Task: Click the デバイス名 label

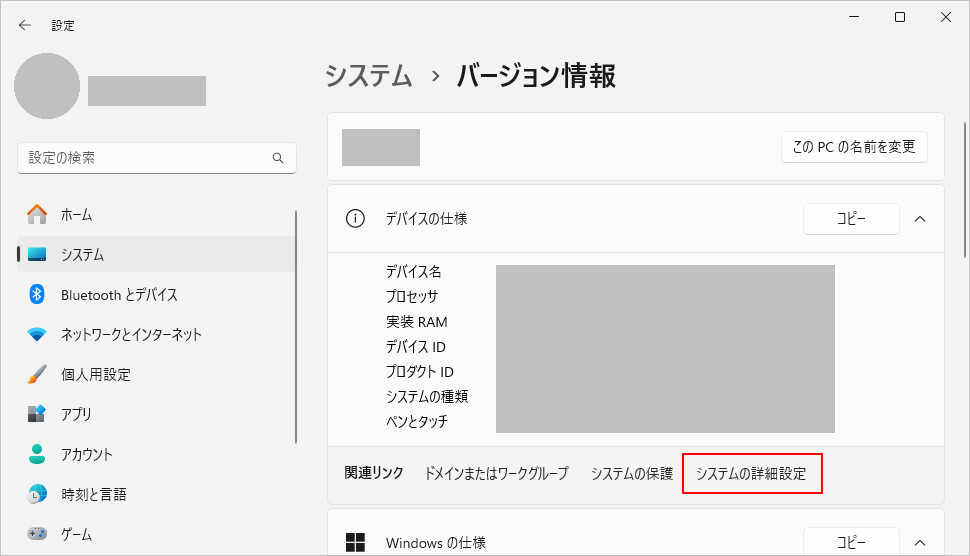Action: coord(413,272)
